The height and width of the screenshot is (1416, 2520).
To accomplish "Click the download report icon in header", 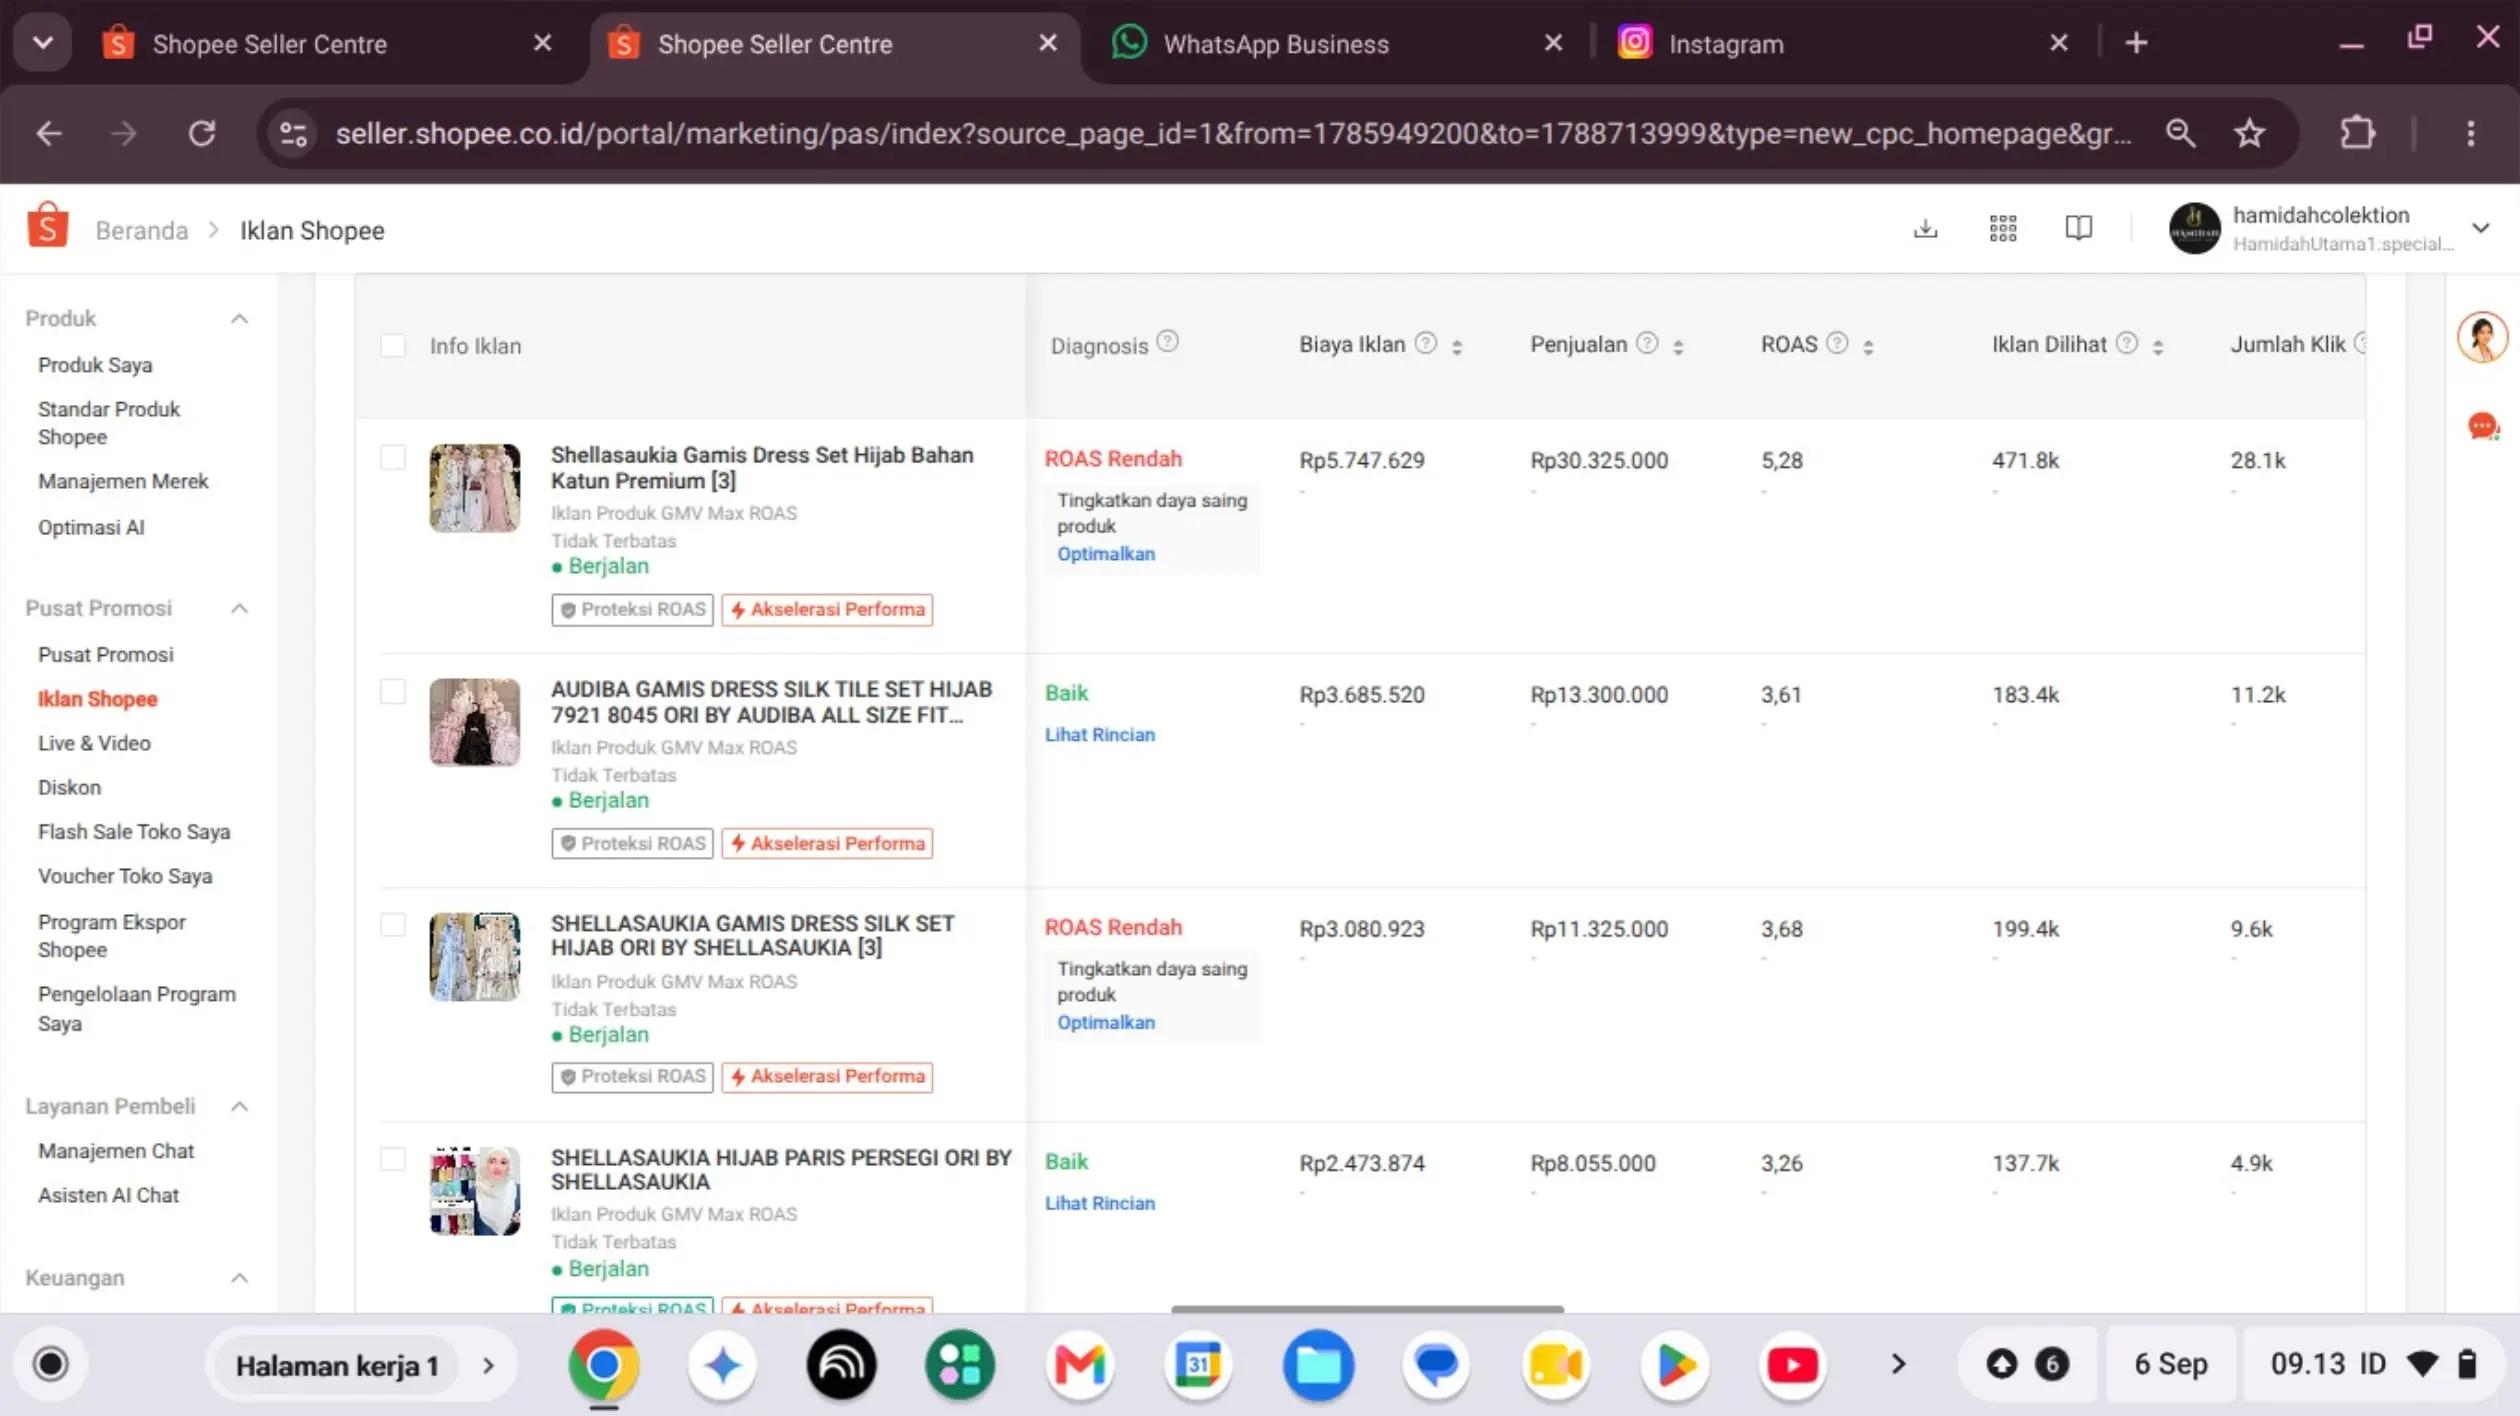I will point(1925,229).
